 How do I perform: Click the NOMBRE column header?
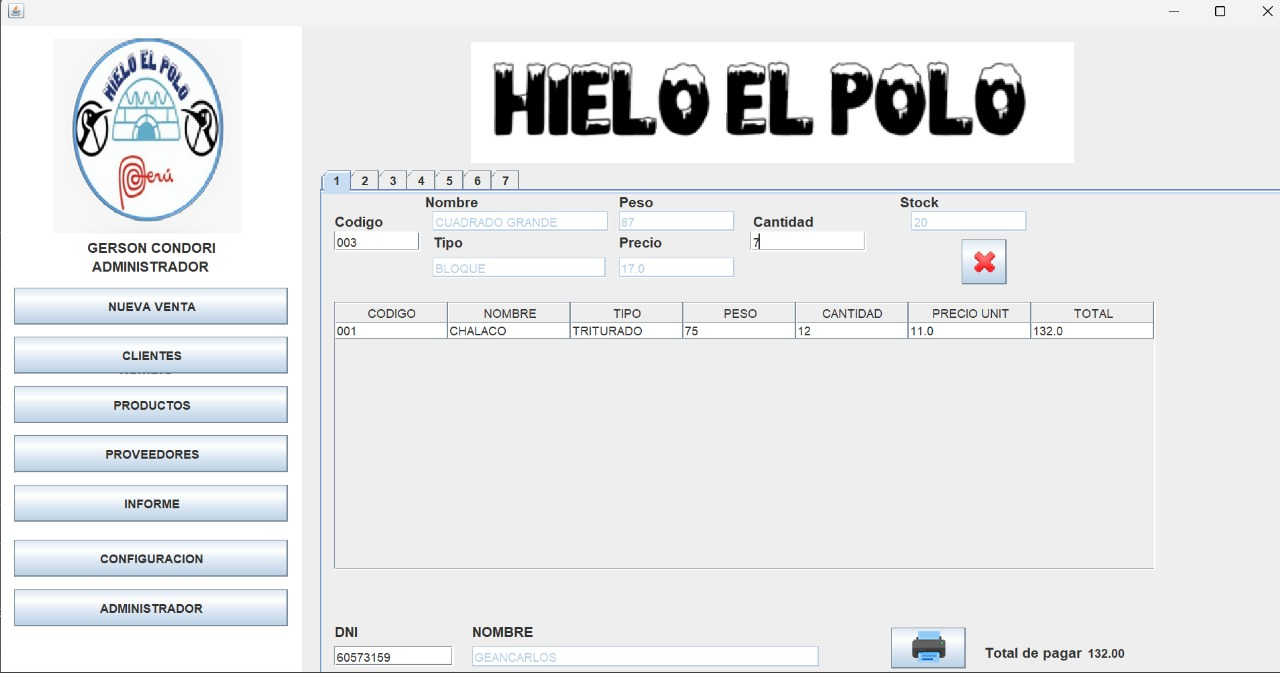pyautogui.click(x=509, y=313)
